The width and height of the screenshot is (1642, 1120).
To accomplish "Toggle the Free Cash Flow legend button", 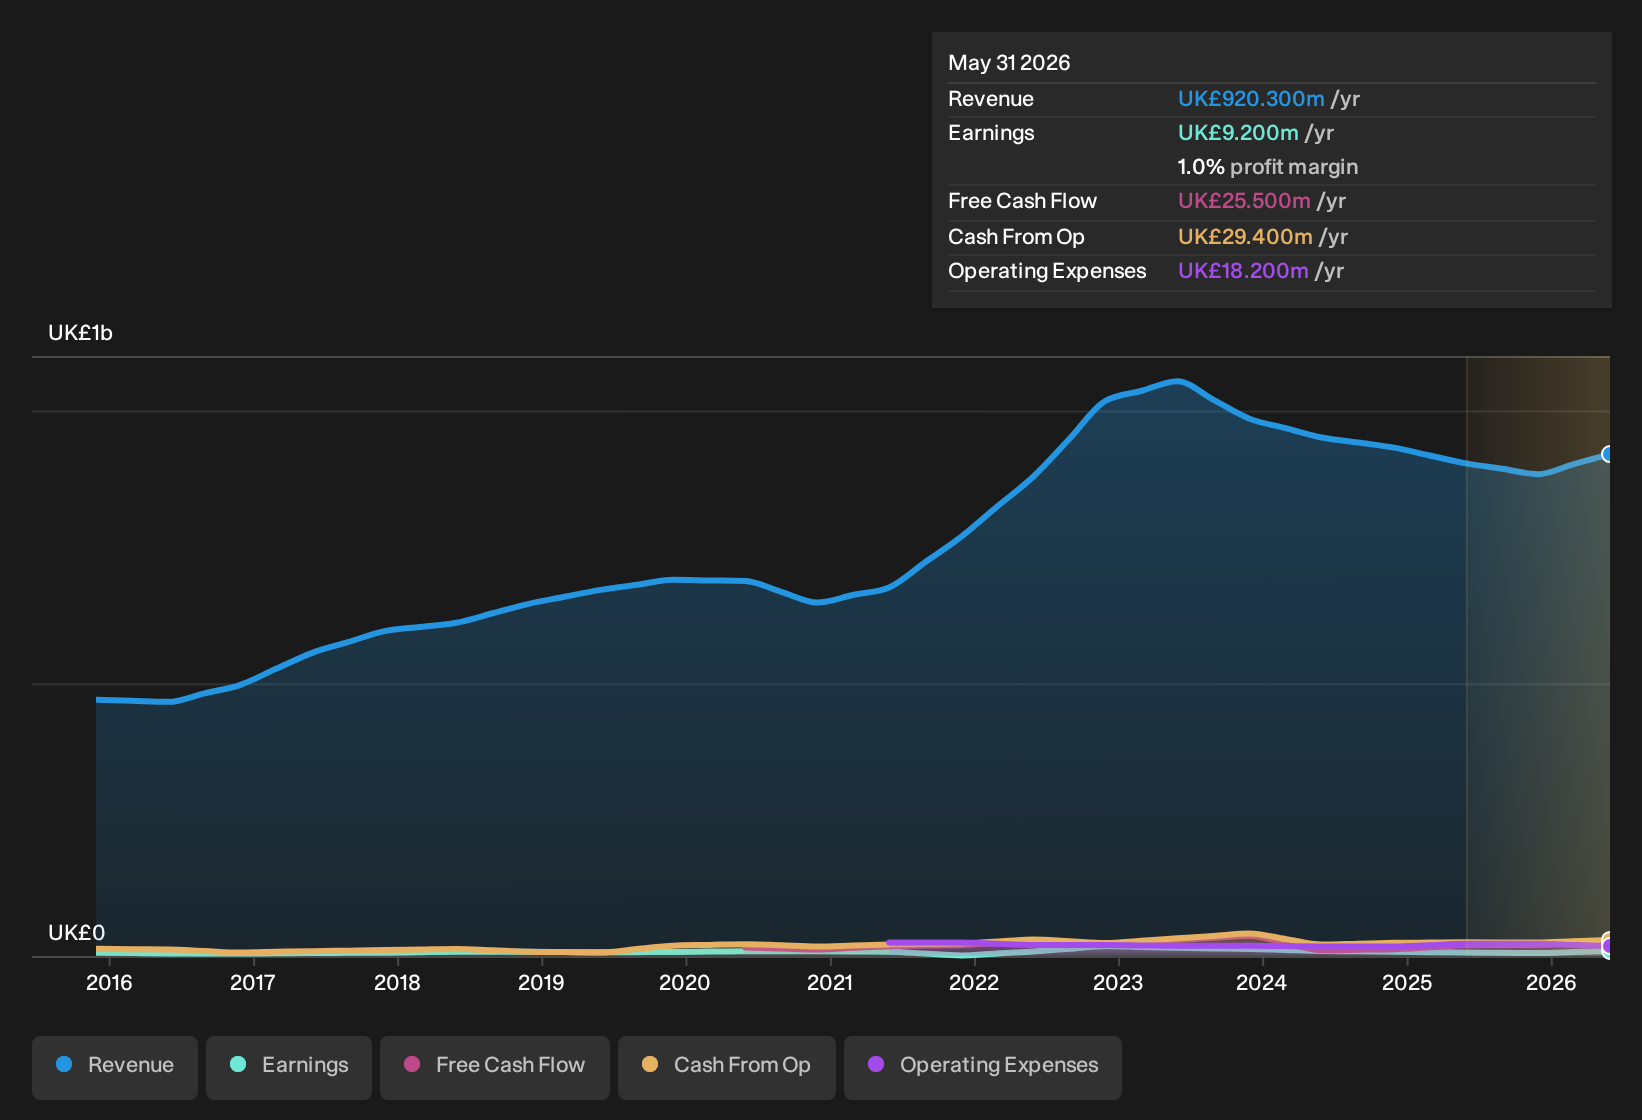I will click(495, 1066).
